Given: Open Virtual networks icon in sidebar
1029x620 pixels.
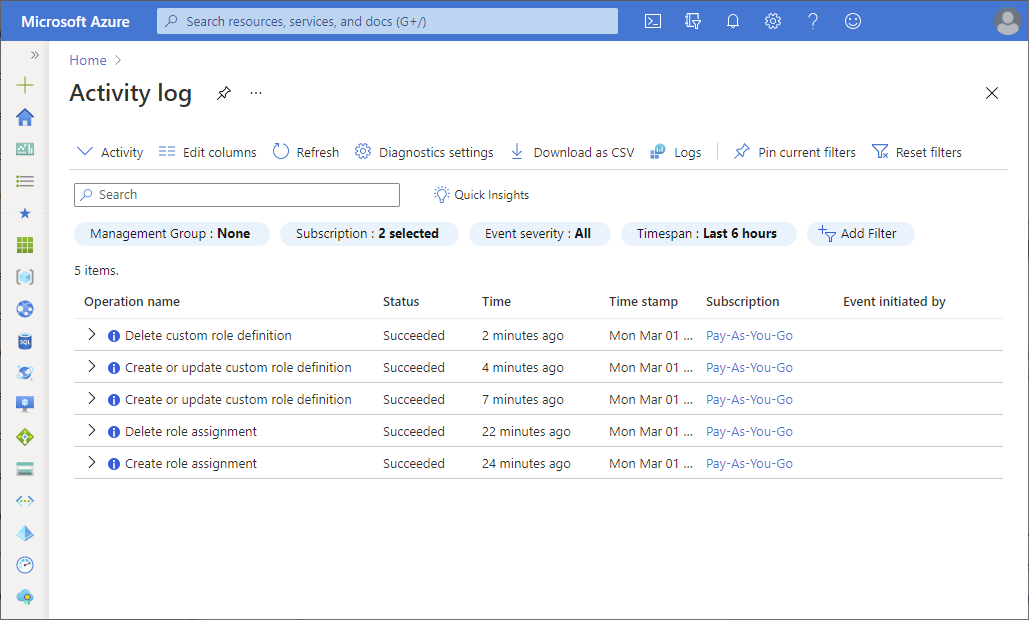Looking at the screenshot, I should 25,501.
